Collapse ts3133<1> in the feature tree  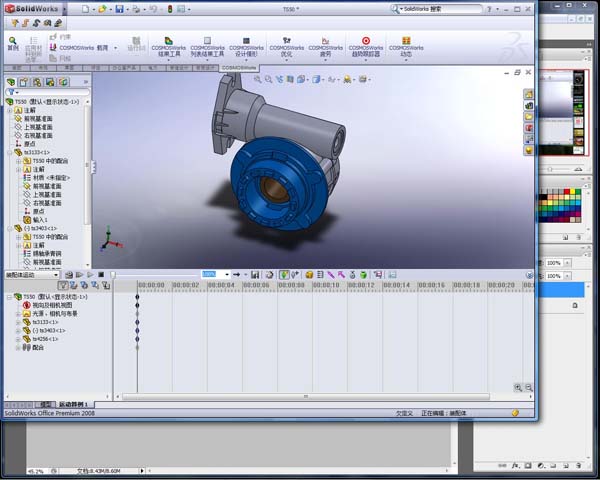point(10,152)
